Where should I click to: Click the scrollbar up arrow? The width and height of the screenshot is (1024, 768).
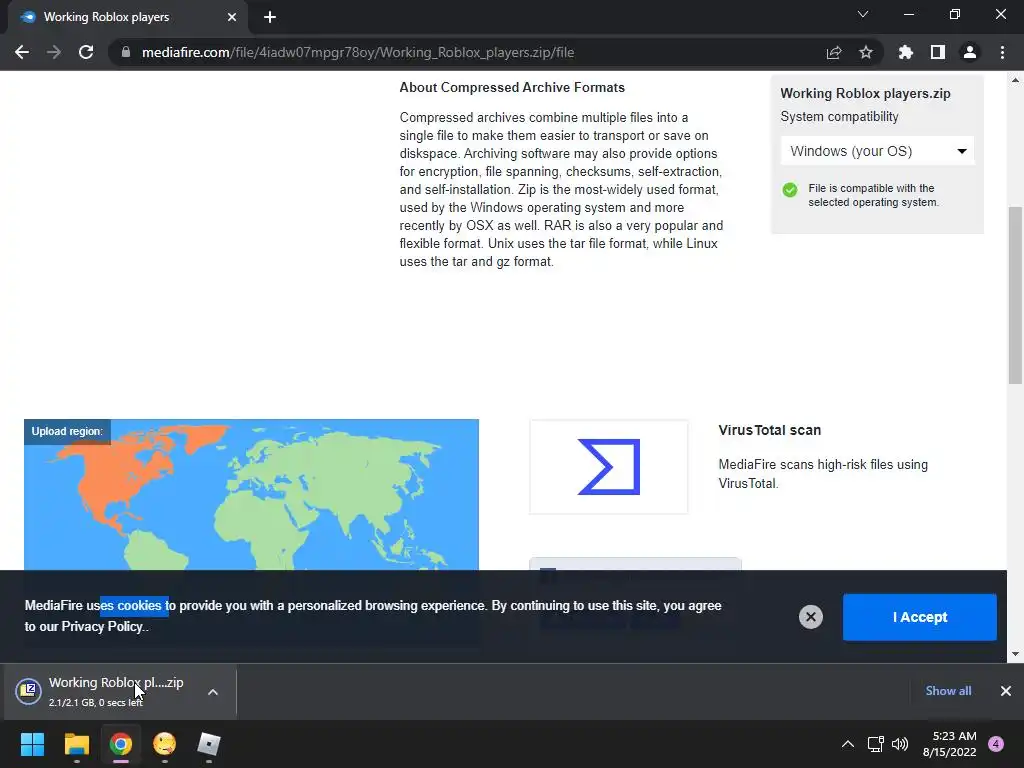click(1015, 80)
